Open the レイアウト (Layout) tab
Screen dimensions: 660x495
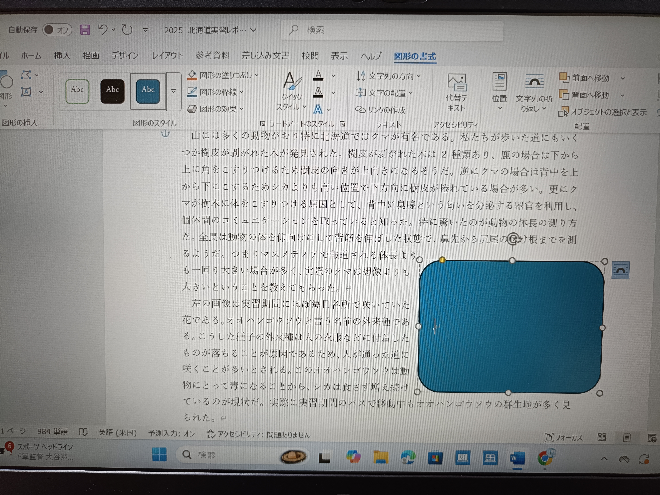click(x=167, y=56)
